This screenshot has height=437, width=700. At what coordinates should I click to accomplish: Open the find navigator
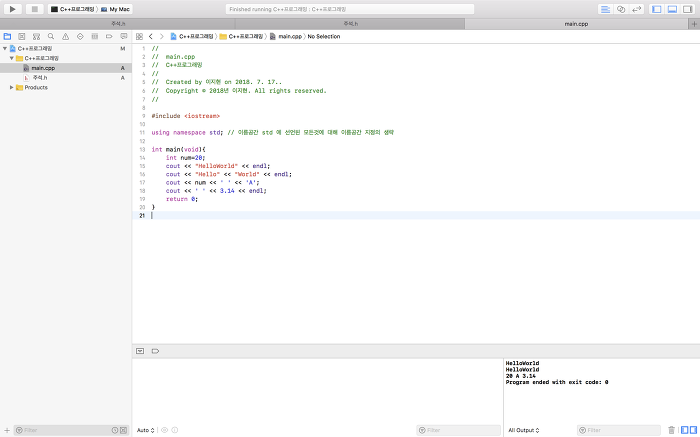pyautogui.click(x=51, y=36)
